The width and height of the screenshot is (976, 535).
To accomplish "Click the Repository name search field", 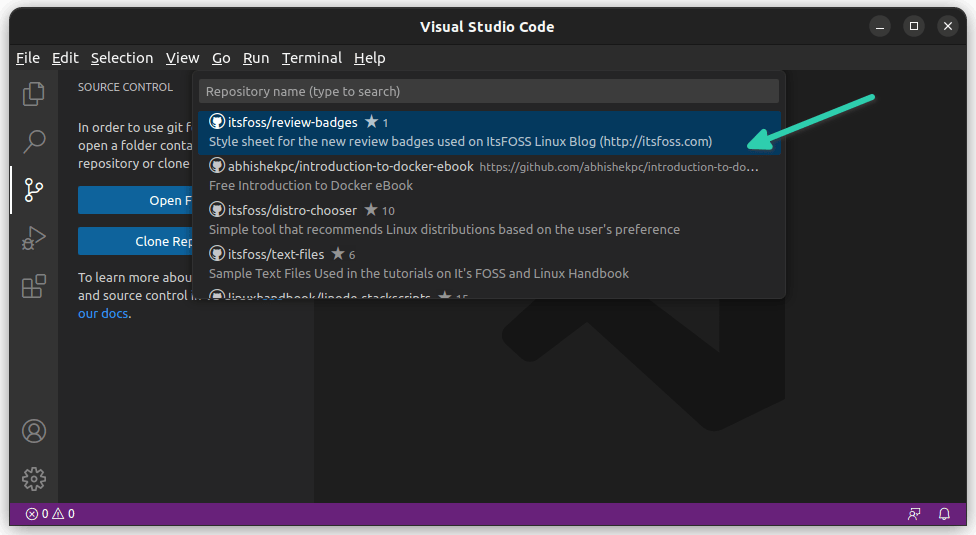I will [x=488, y=91].
